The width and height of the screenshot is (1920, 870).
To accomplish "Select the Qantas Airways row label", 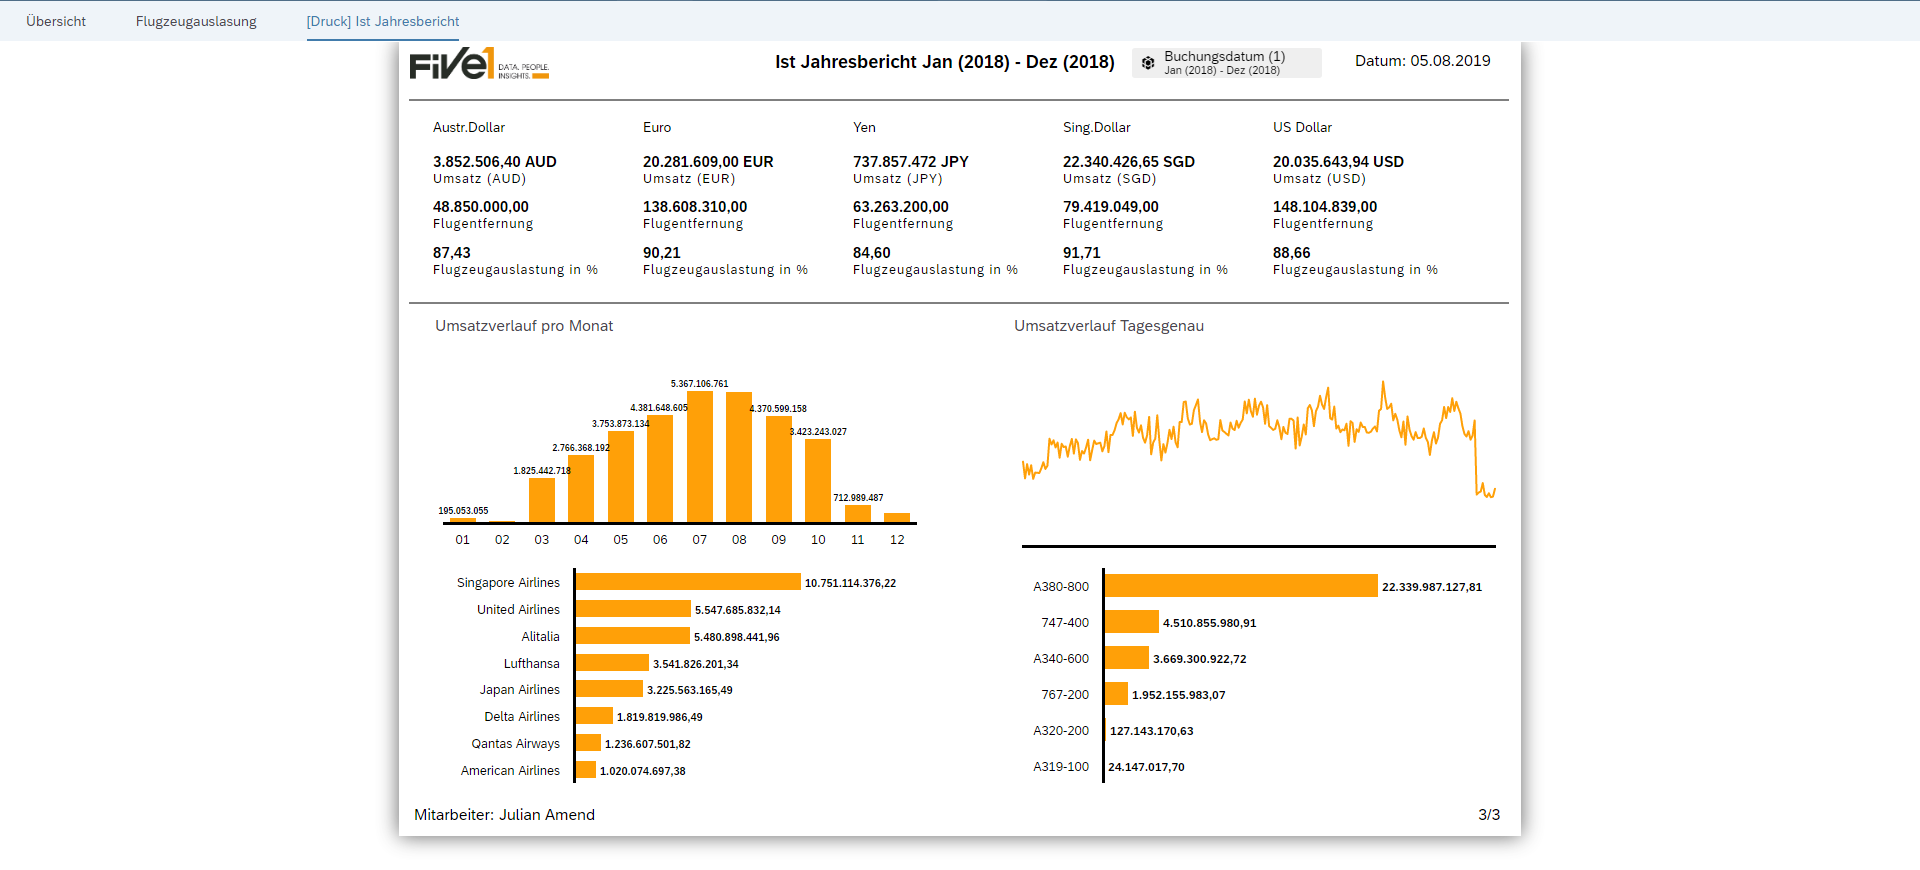I will [516, 744].
